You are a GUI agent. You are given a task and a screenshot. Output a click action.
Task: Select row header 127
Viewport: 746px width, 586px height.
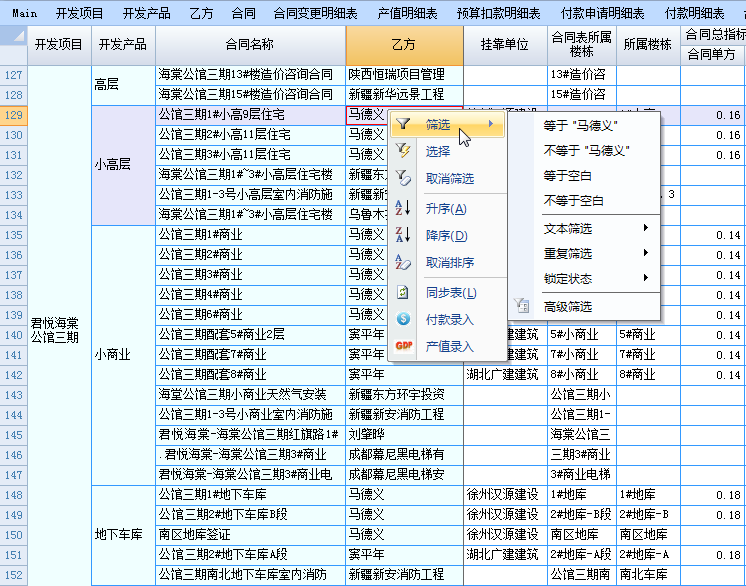point(14,75)
